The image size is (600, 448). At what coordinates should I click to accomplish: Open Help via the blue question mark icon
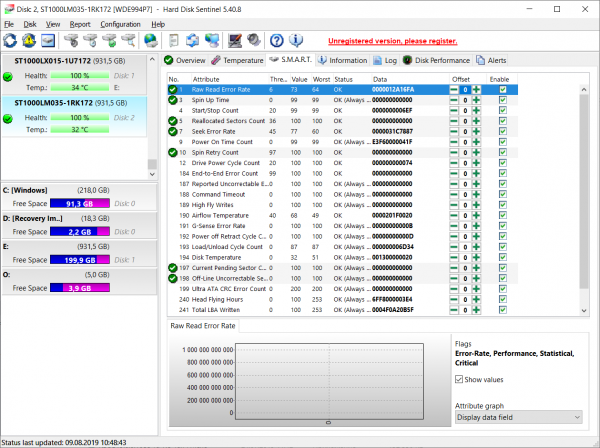277,40
